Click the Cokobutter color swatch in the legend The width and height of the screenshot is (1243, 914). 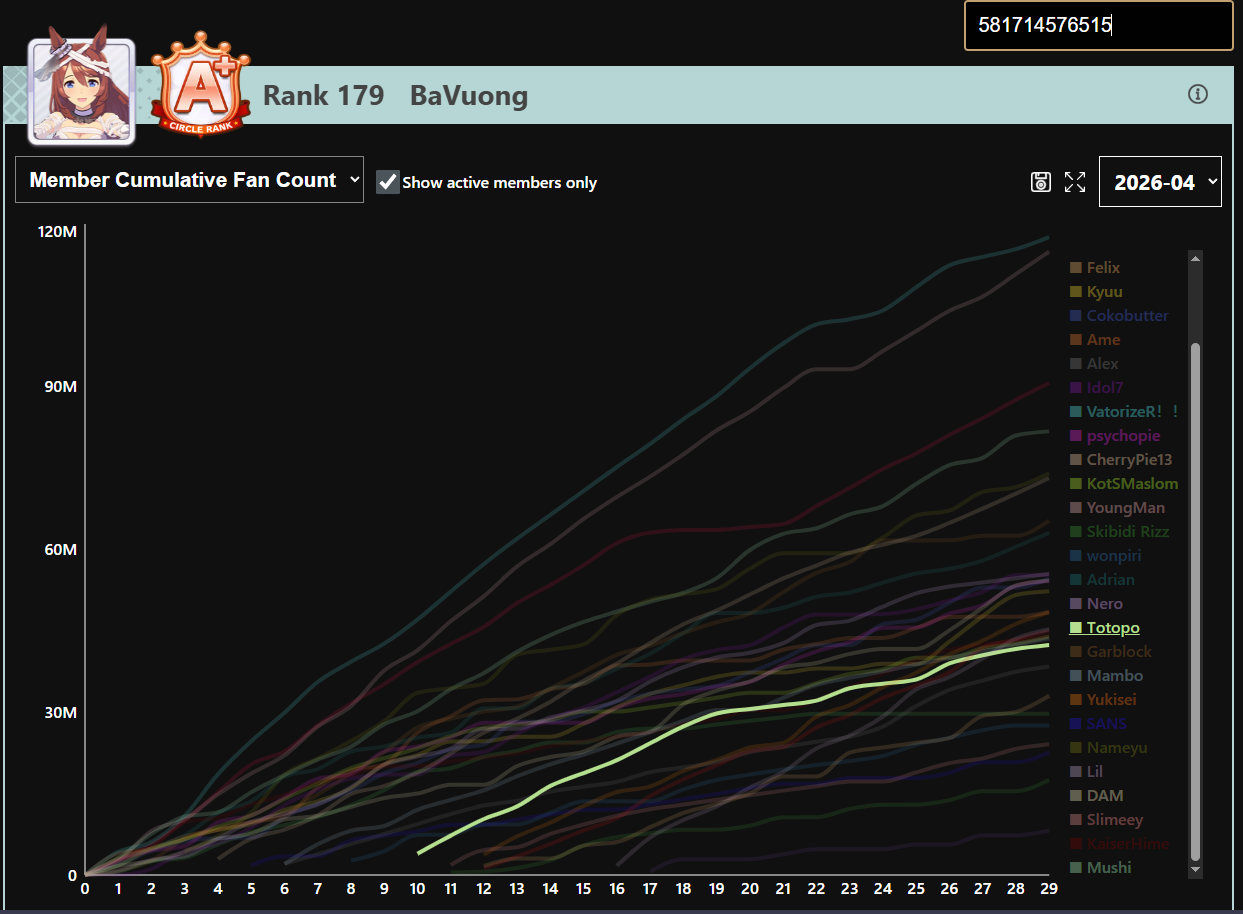coord(1076,315)
